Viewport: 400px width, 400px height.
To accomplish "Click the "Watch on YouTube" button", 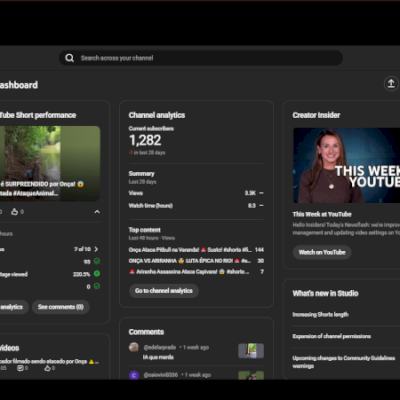I will point(322,252).
